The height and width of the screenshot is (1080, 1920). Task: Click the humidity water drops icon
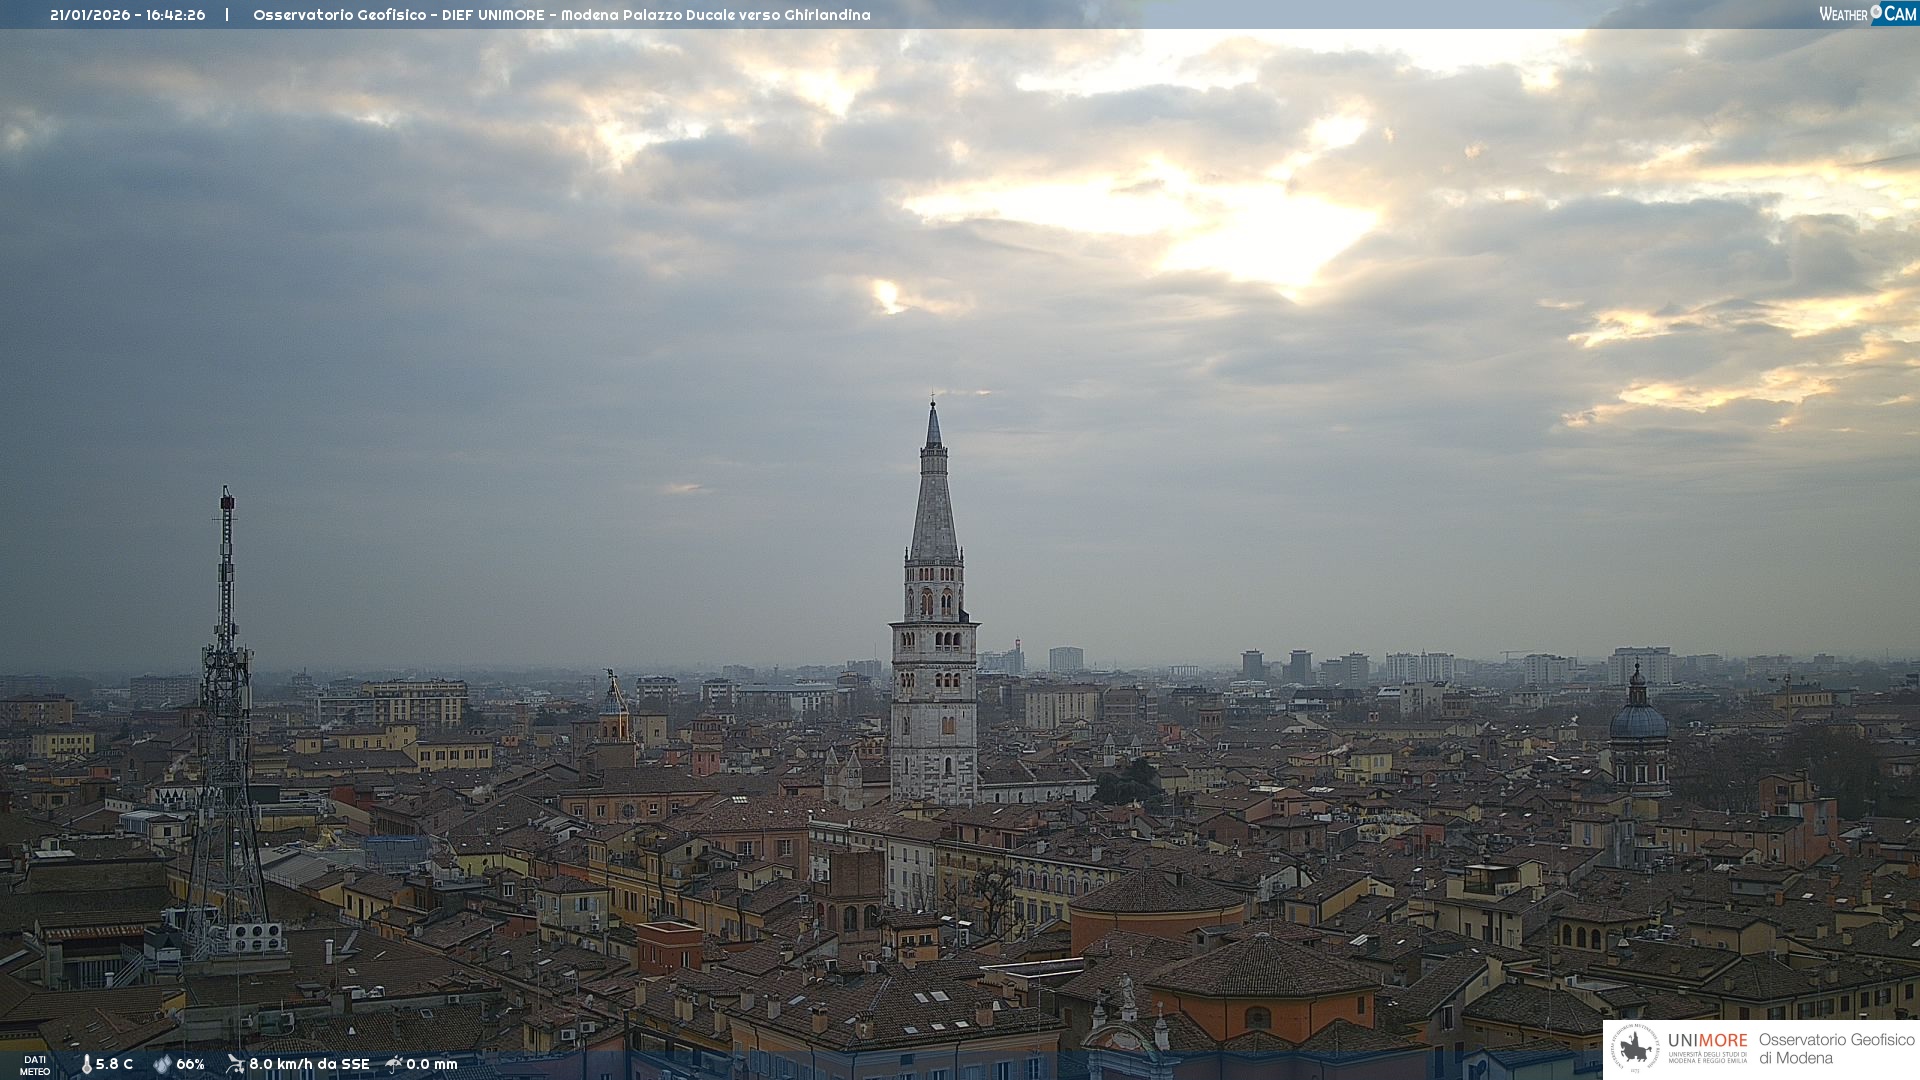[x=162, y=1064]
